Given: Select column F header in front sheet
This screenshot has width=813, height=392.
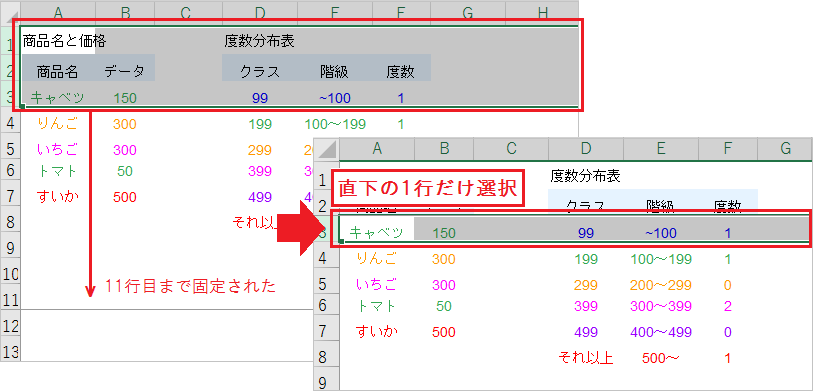Looking at the screenshot, I should (x=728, y=149).
